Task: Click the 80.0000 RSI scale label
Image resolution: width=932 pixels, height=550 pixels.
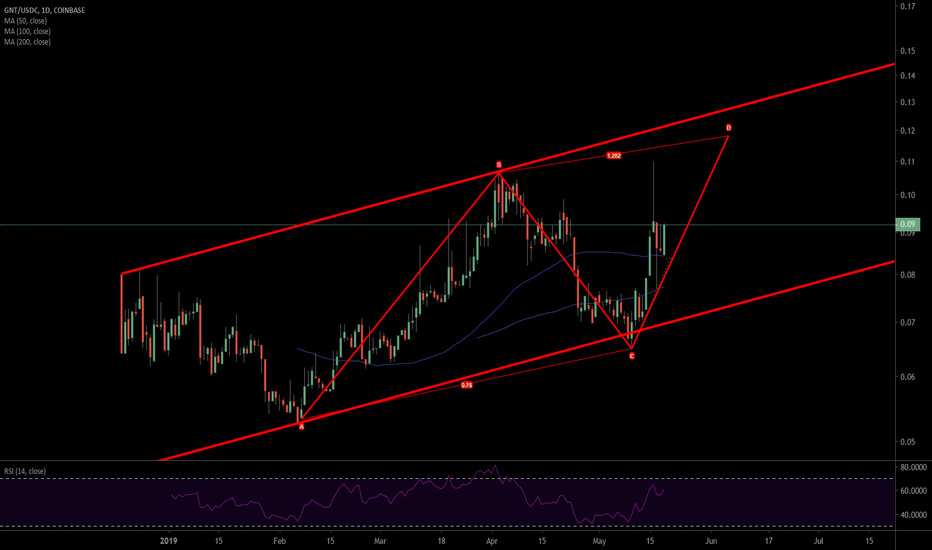Action: [x=914, y=467]
